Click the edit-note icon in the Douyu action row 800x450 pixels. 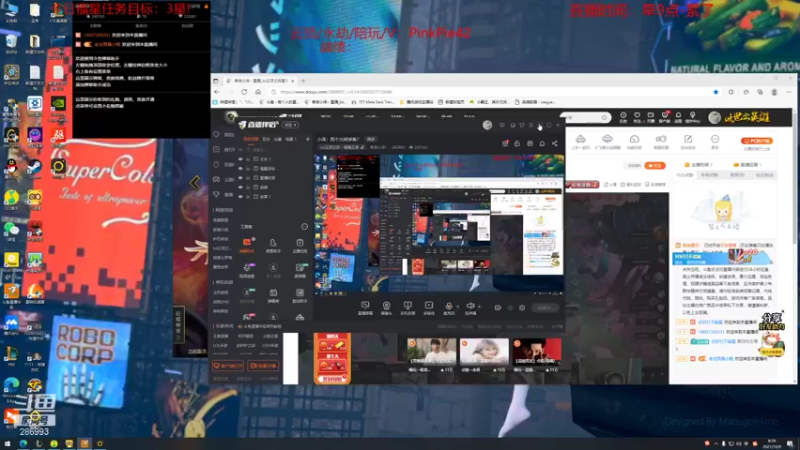click(x=688, y=141)
